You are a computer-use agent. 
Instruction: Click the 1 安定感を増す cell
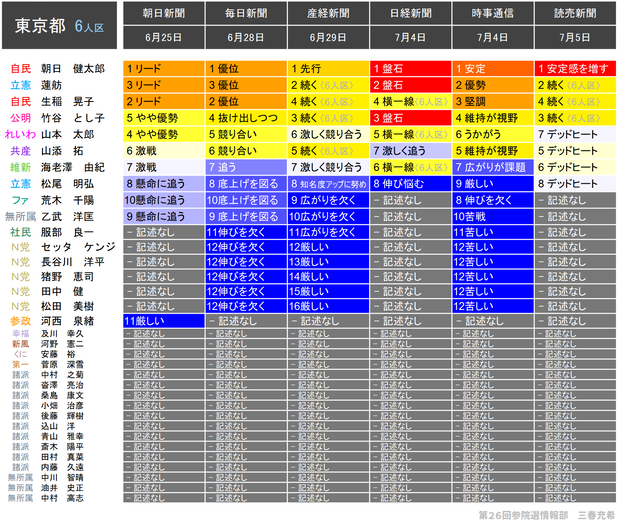[x=575, y=69]
